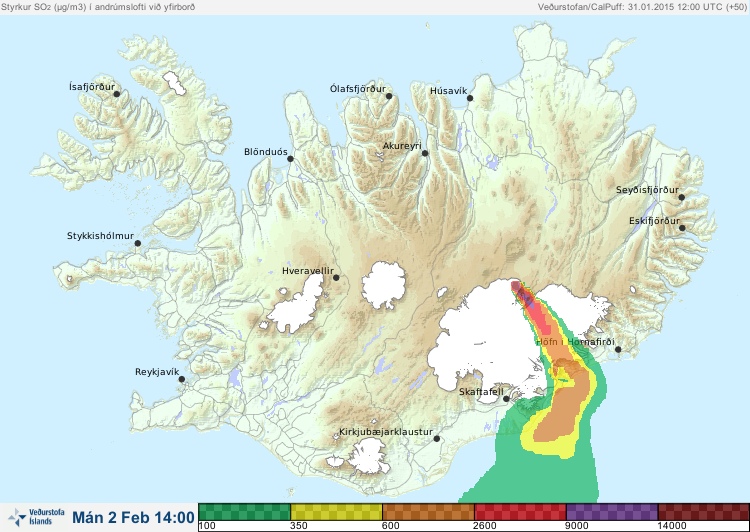Viewport: 750px width, 532px height.
Task: Click the Akureyri town marker
Action: (425, 153)
